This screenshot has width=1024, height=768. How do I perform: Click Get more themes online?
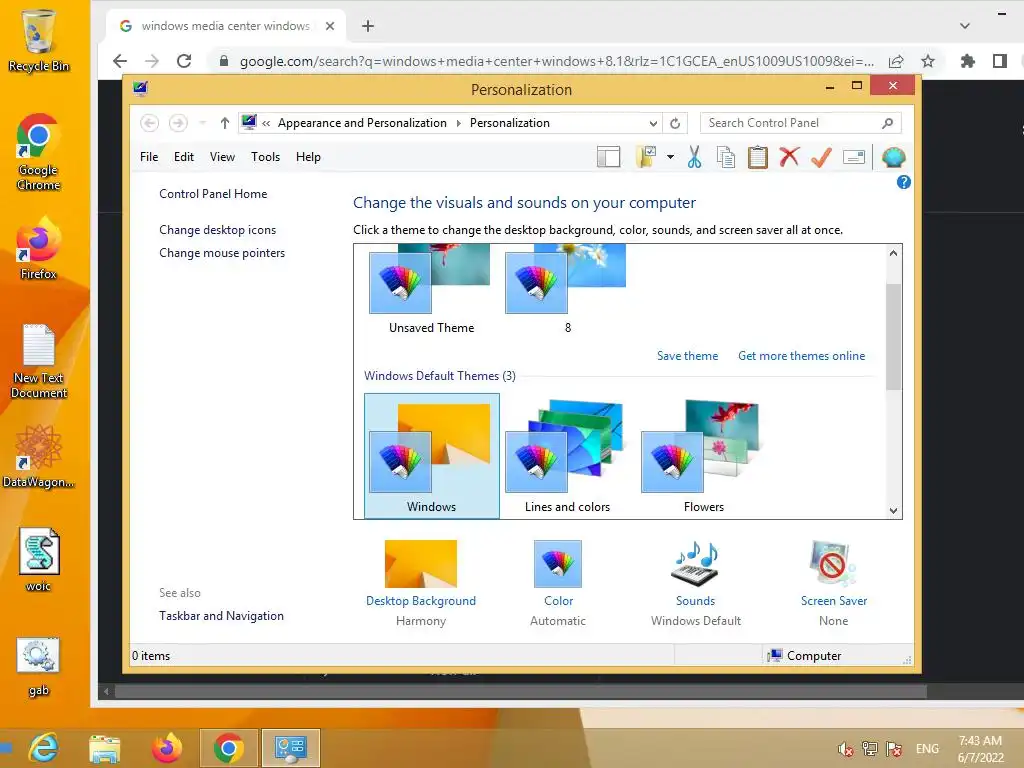point(801,356)
